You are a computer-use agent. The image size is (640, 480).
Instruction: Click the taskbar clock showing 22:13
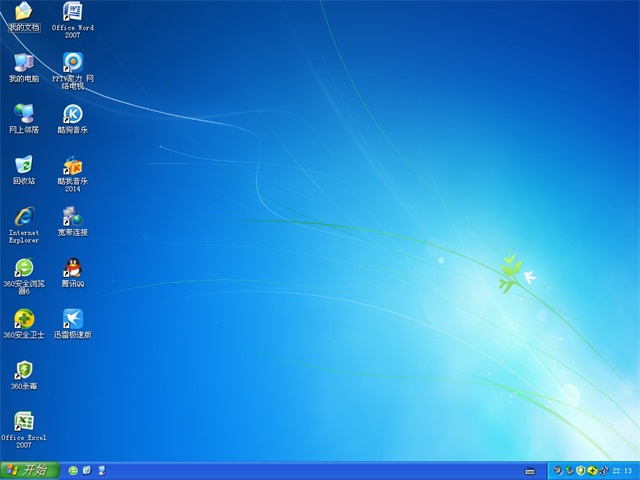pyautogui.click(x=622, y=470)
